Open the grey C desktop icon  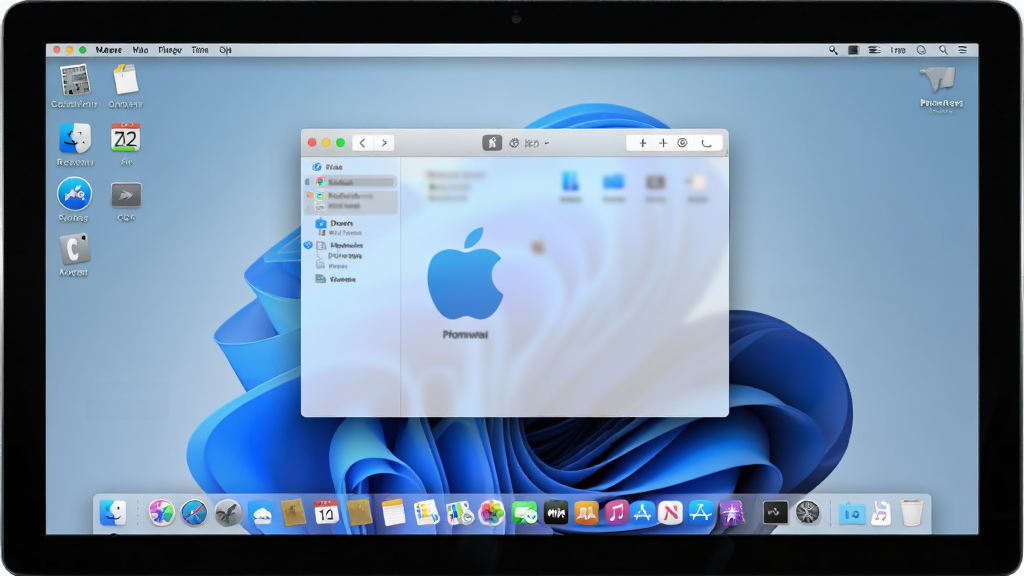[x=74, y=249]
